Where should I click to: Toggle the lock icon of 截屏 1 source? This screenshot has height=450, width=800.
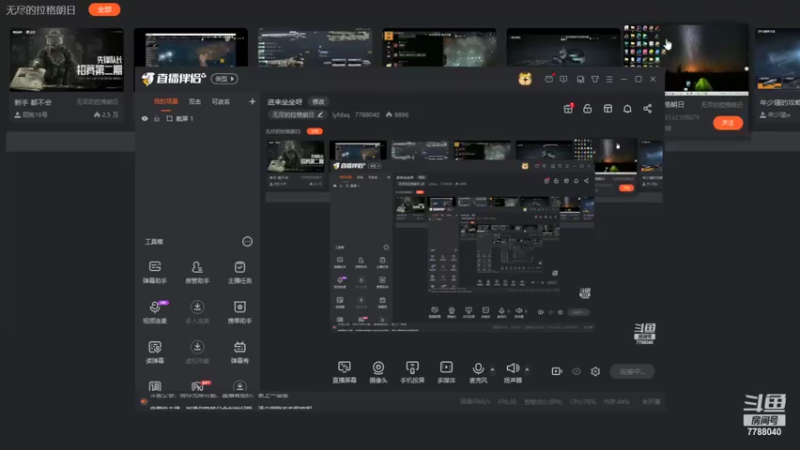[x=157, y=118]
